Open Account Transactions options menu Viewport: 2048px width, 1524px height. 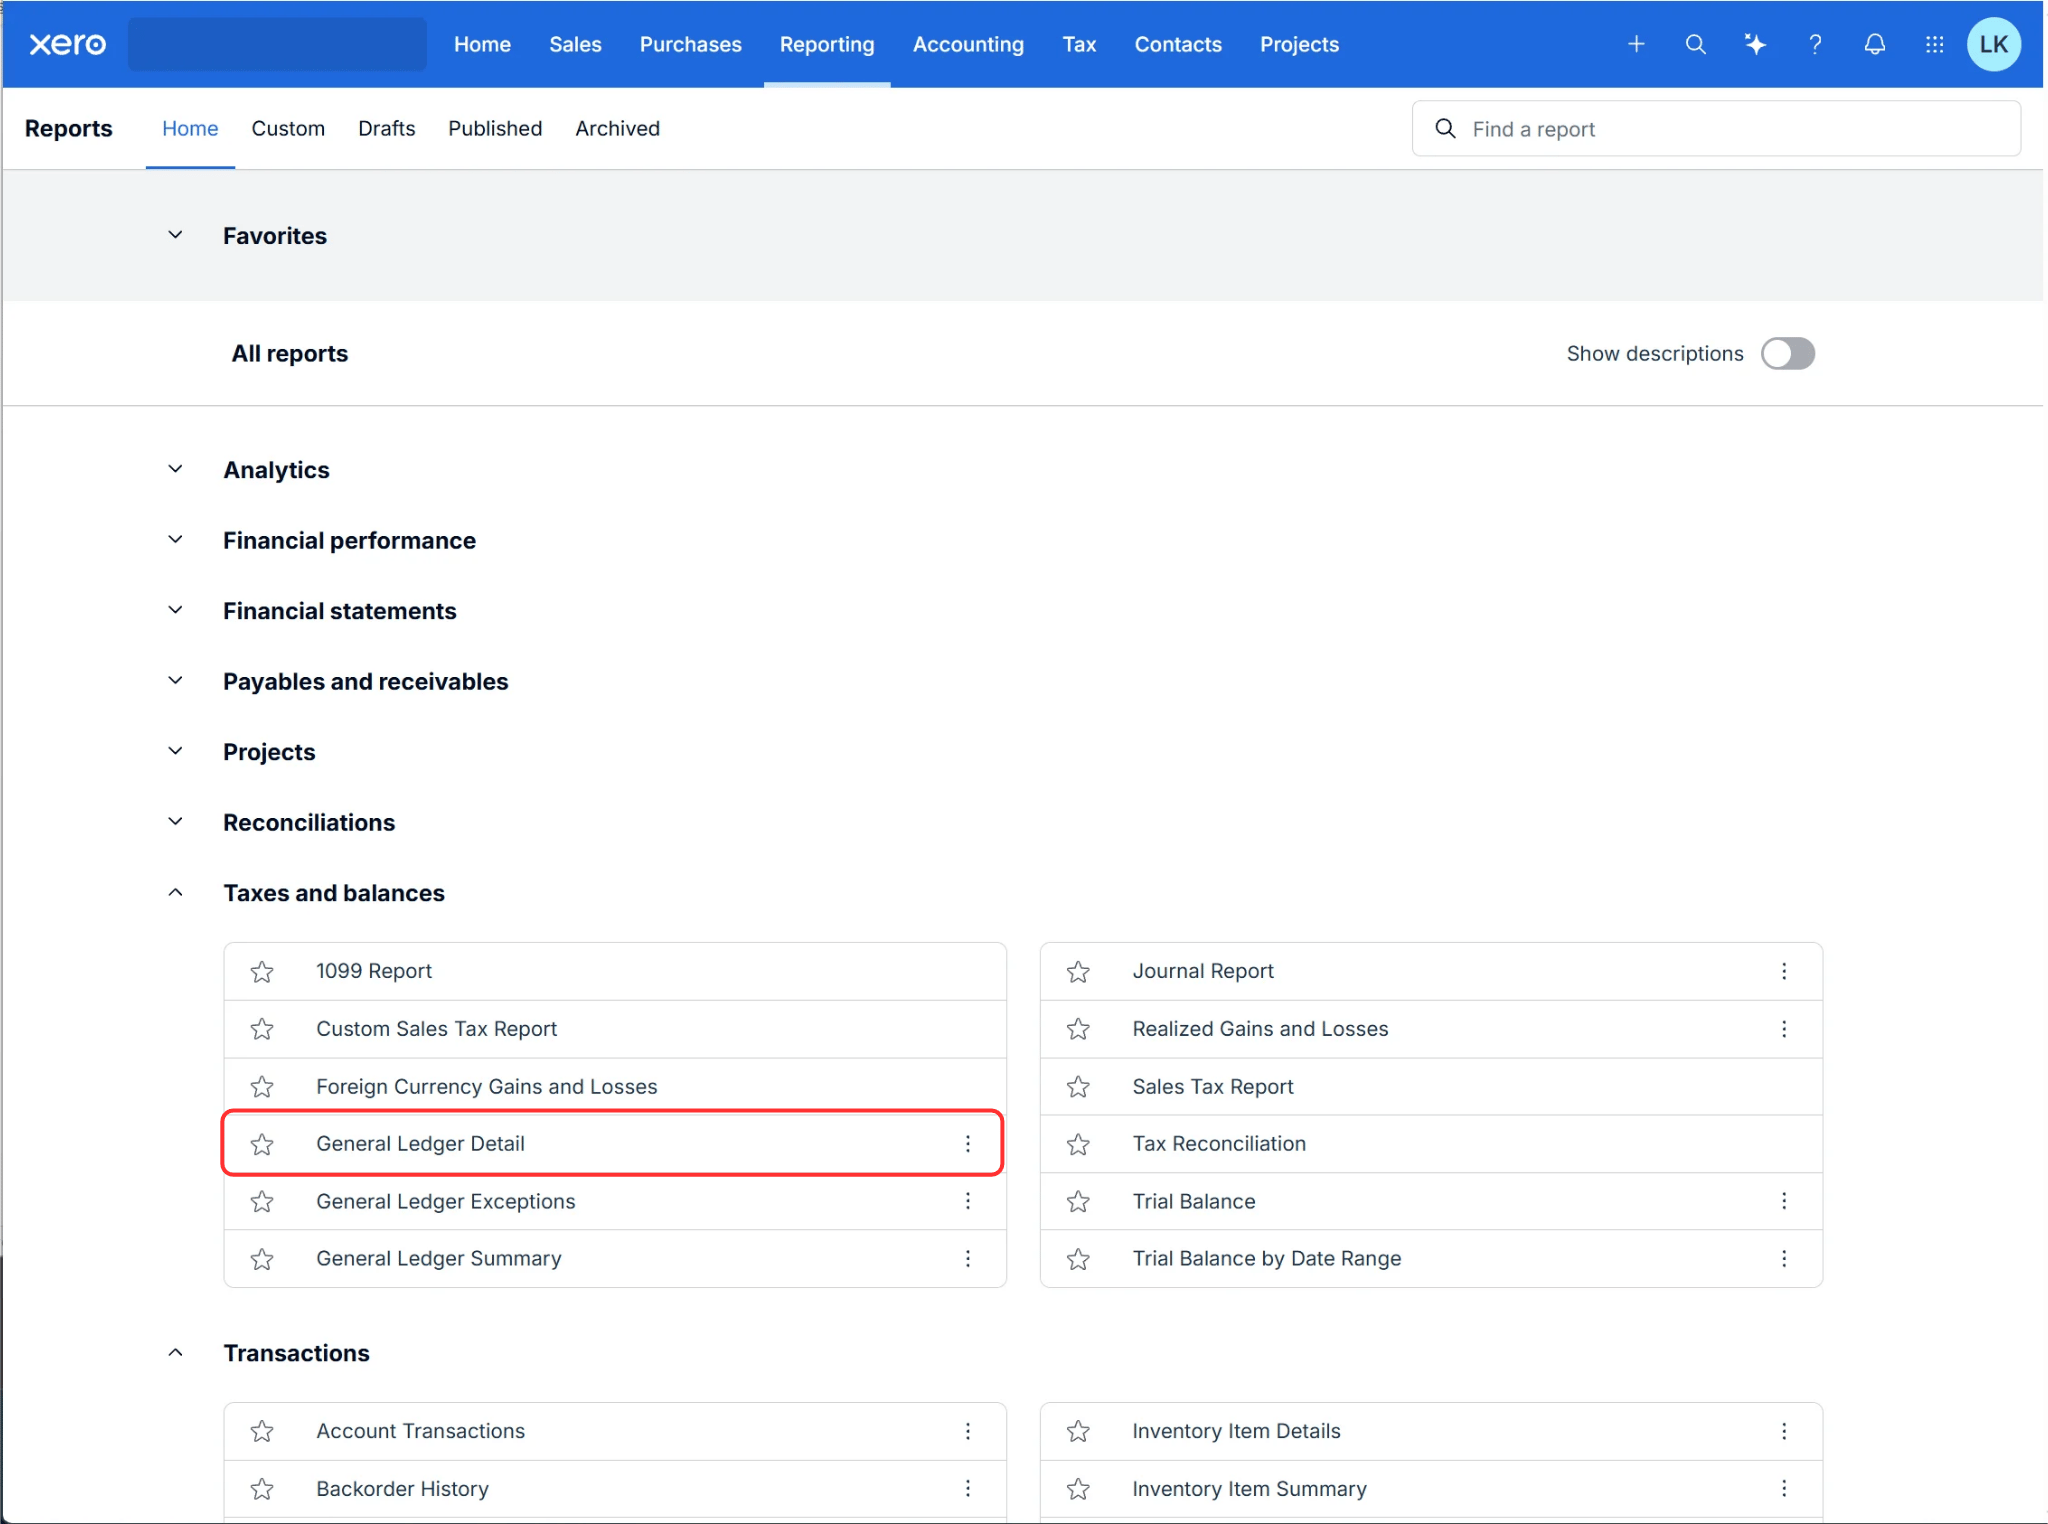967,1431
